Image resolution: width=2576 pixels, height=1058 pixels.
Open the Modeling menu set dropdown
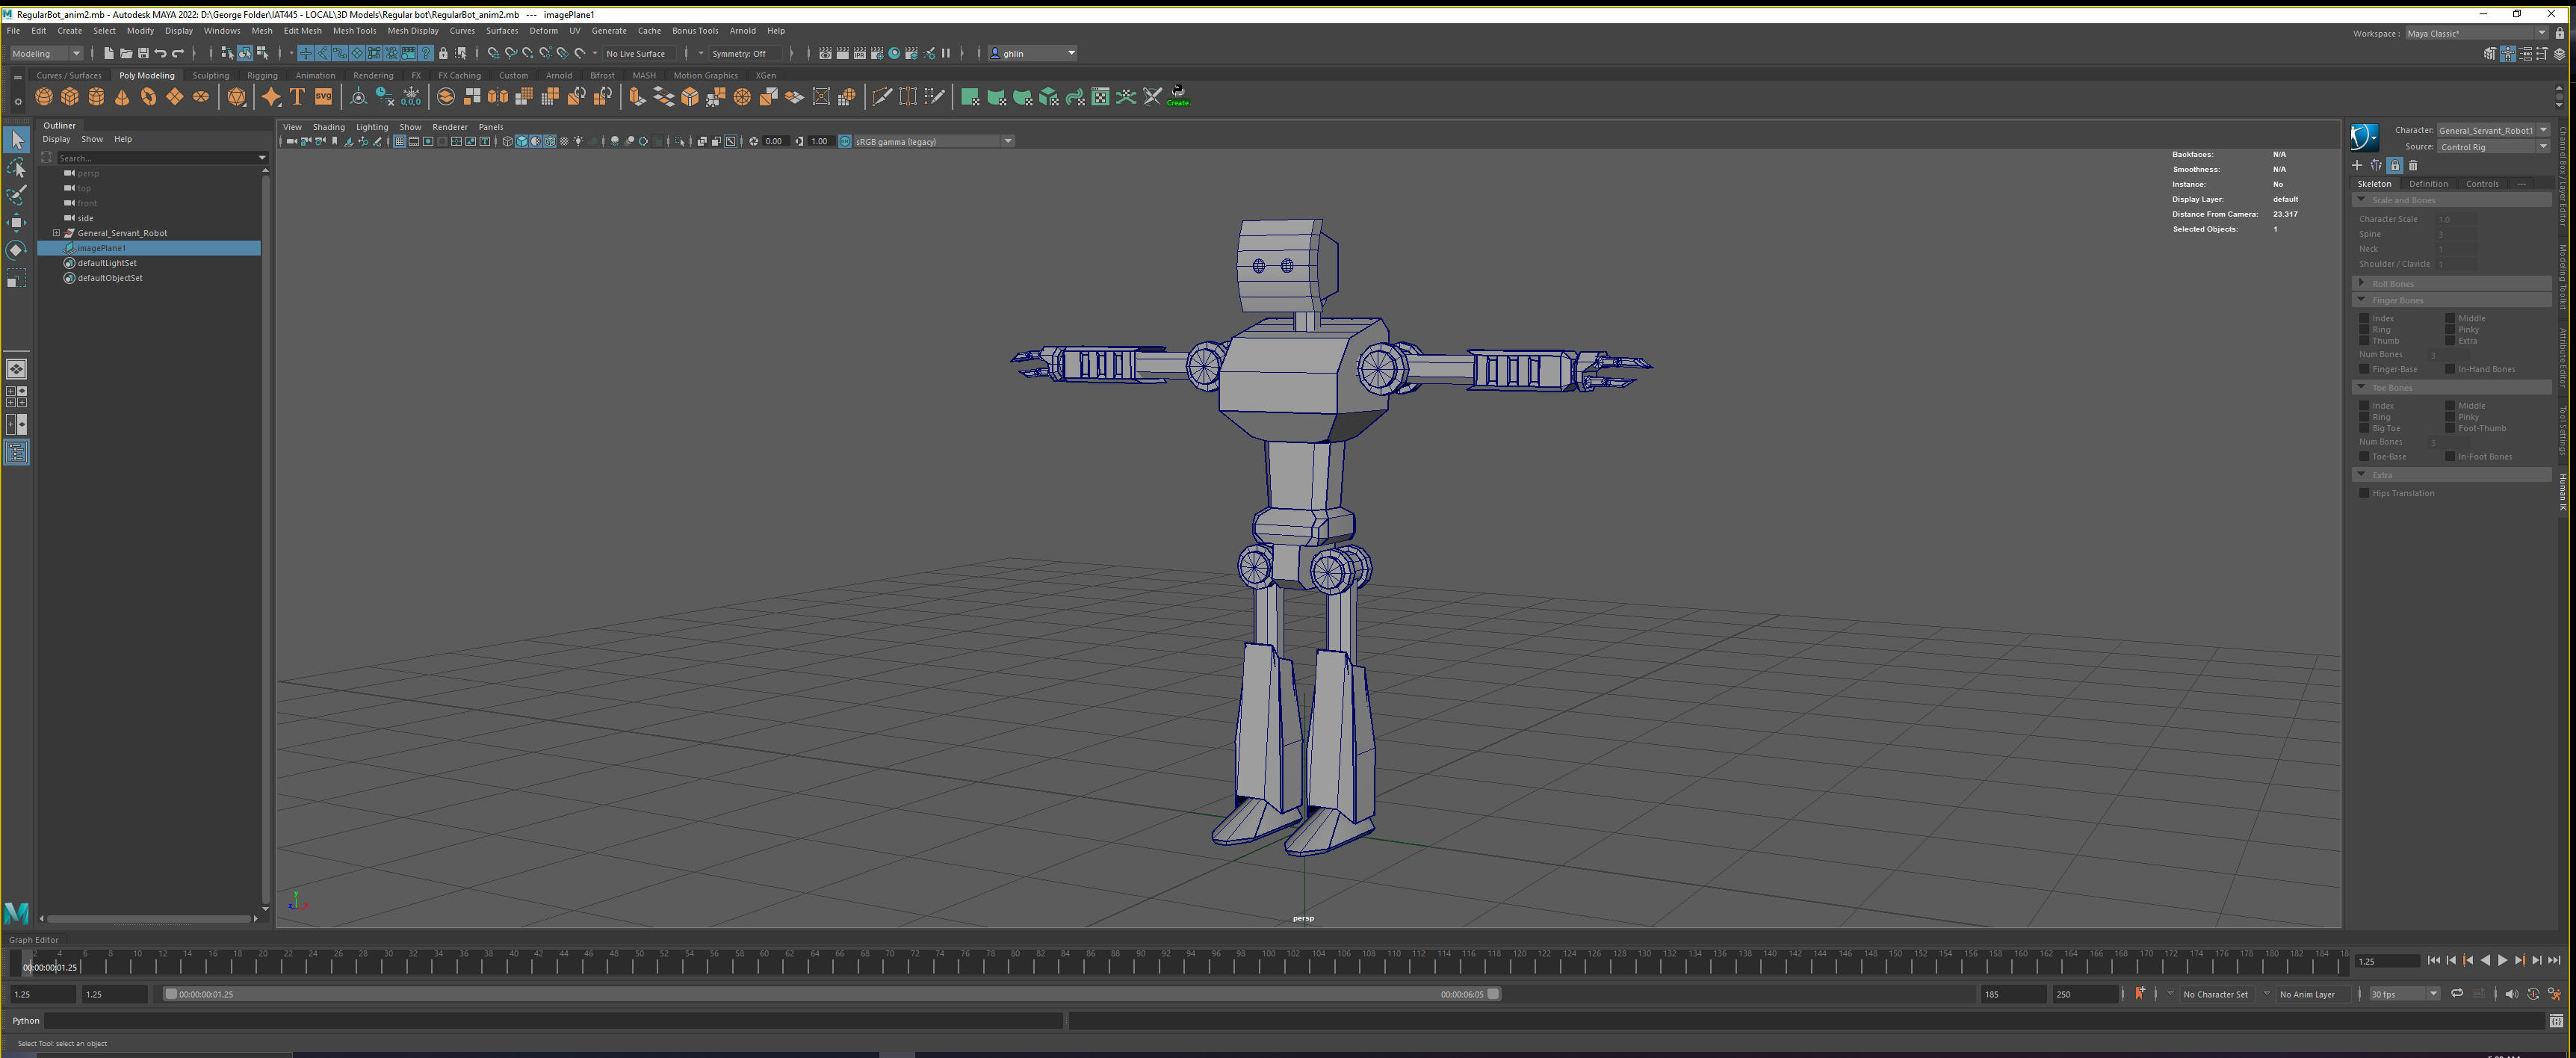46,53
